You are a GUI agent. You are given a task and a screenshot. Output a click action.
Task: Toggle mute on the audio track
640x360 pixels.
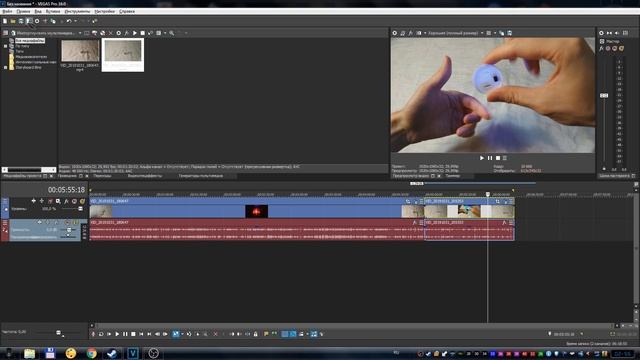[67, 222]
